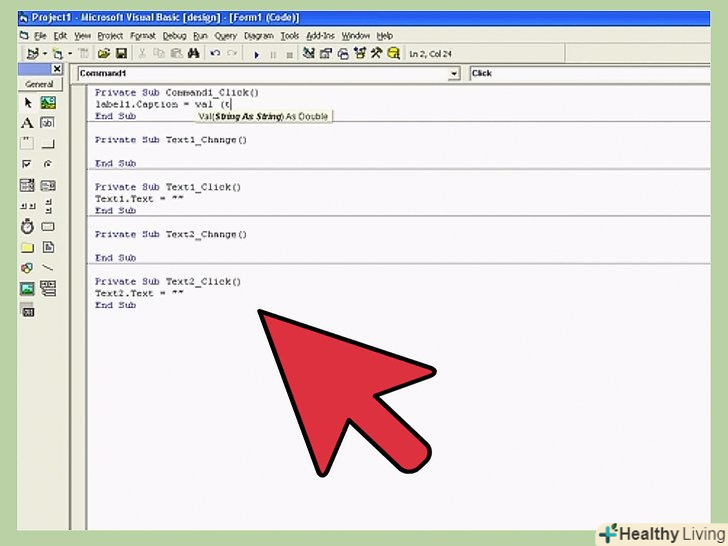The image size is (728, 546).
Task: Open the Properties Window icon
Action: pyautogui.click(x=325, y=53)
